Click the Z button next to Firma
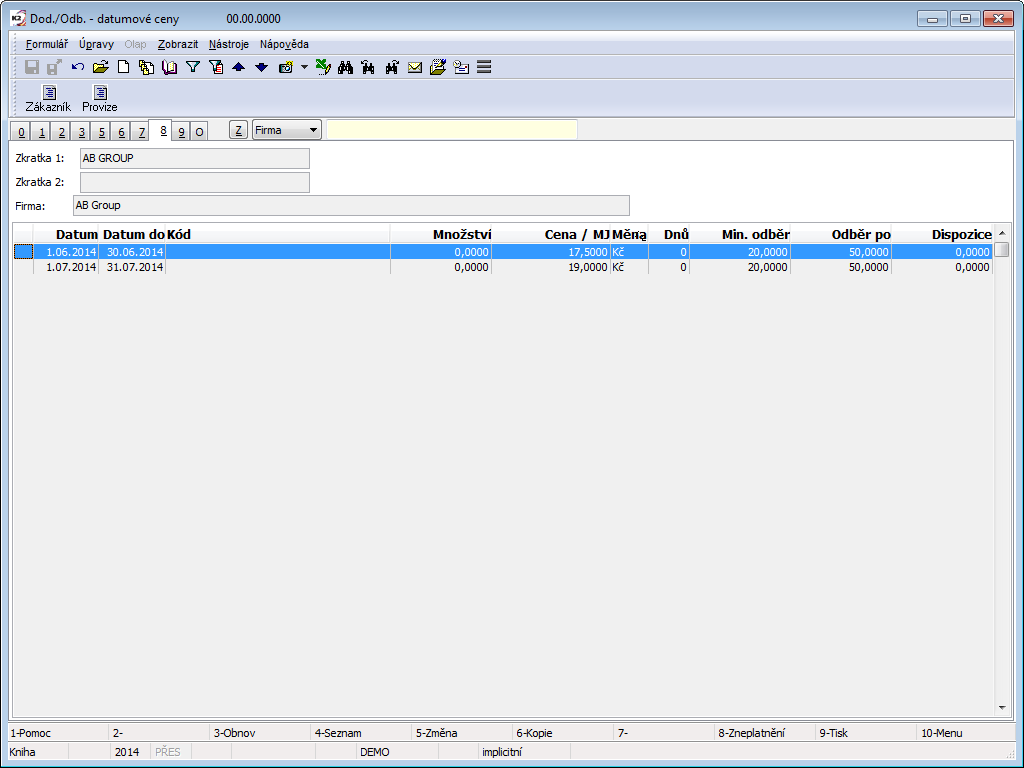Screen dimensions: 1024x768 (238, 130)
